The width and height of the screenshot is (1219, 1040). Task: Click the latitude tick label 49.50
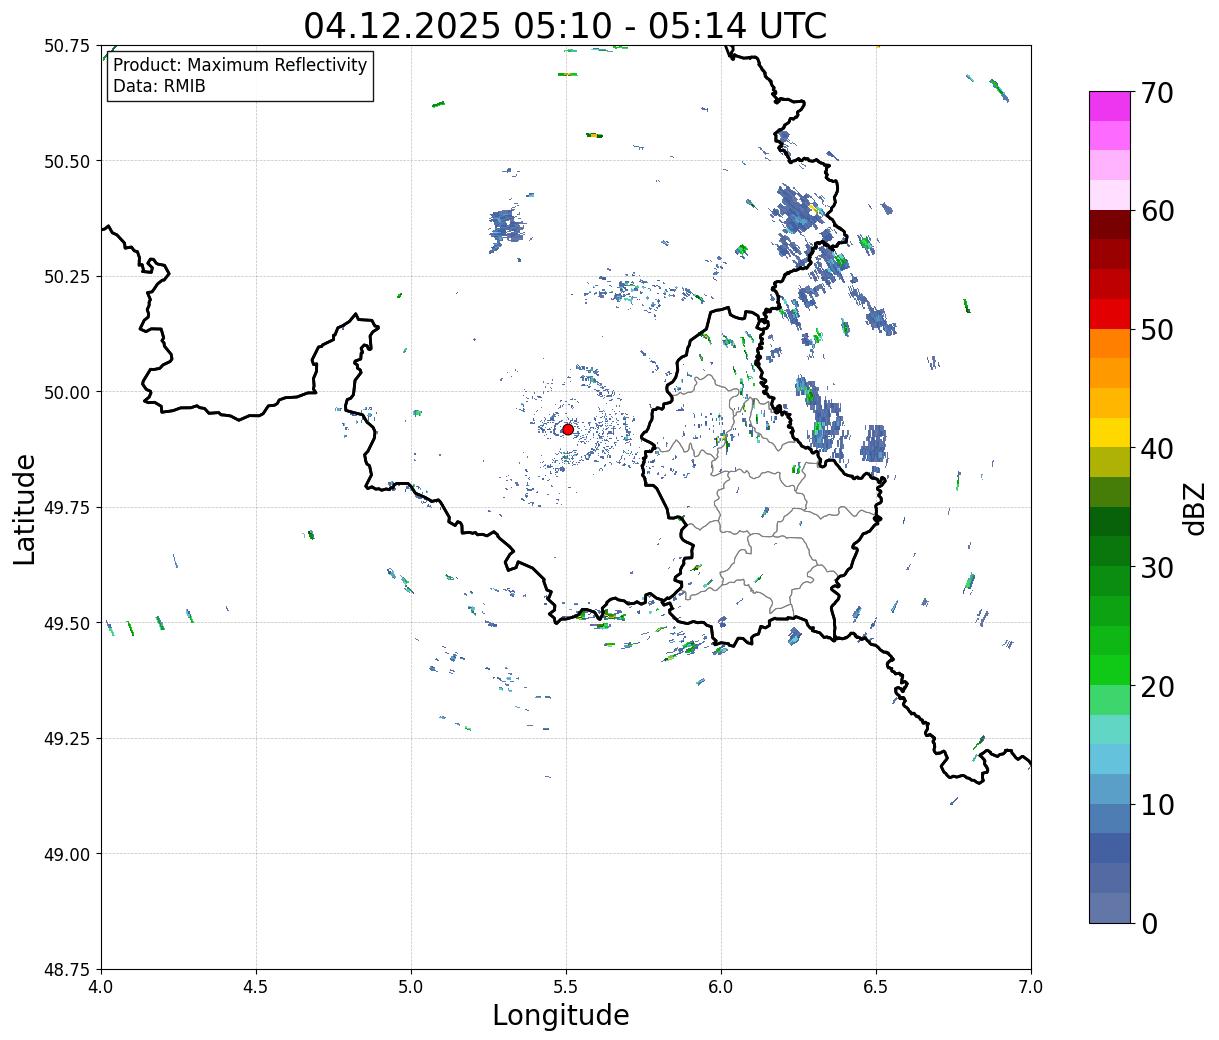67,623
